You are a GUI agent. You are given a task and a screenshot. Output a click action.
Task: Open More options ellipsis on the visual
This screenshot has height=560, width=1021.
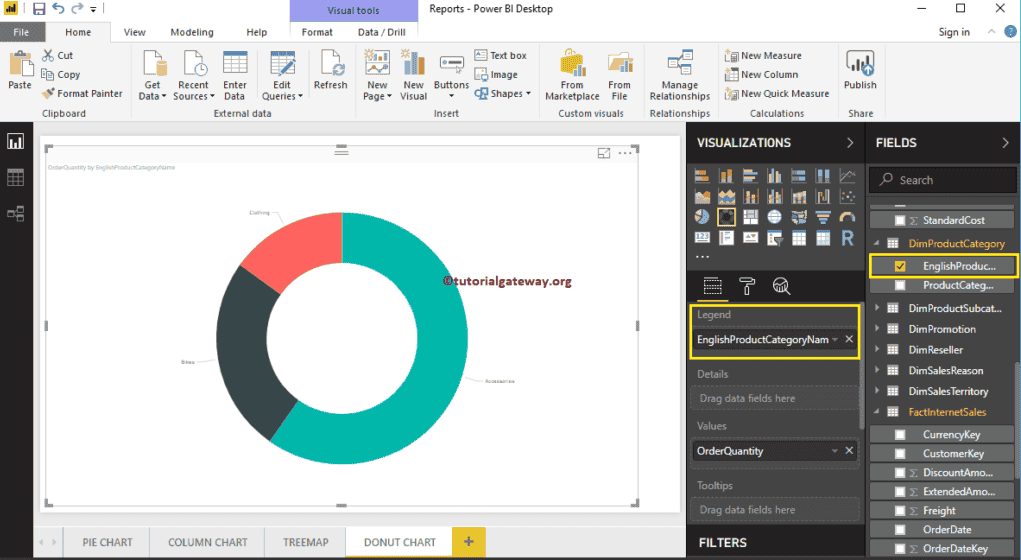tap(624, 153)
